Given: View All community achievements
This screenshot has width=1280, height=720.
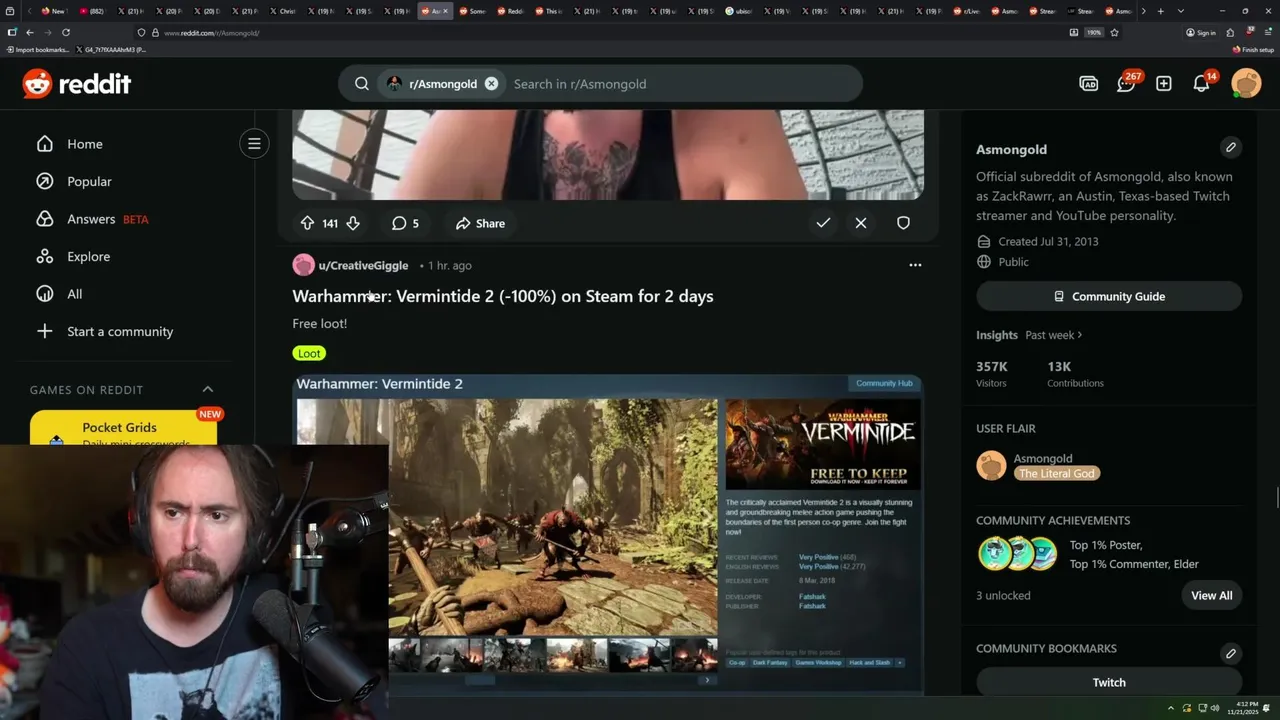Looking at the screenshot, I should 1211,595.
